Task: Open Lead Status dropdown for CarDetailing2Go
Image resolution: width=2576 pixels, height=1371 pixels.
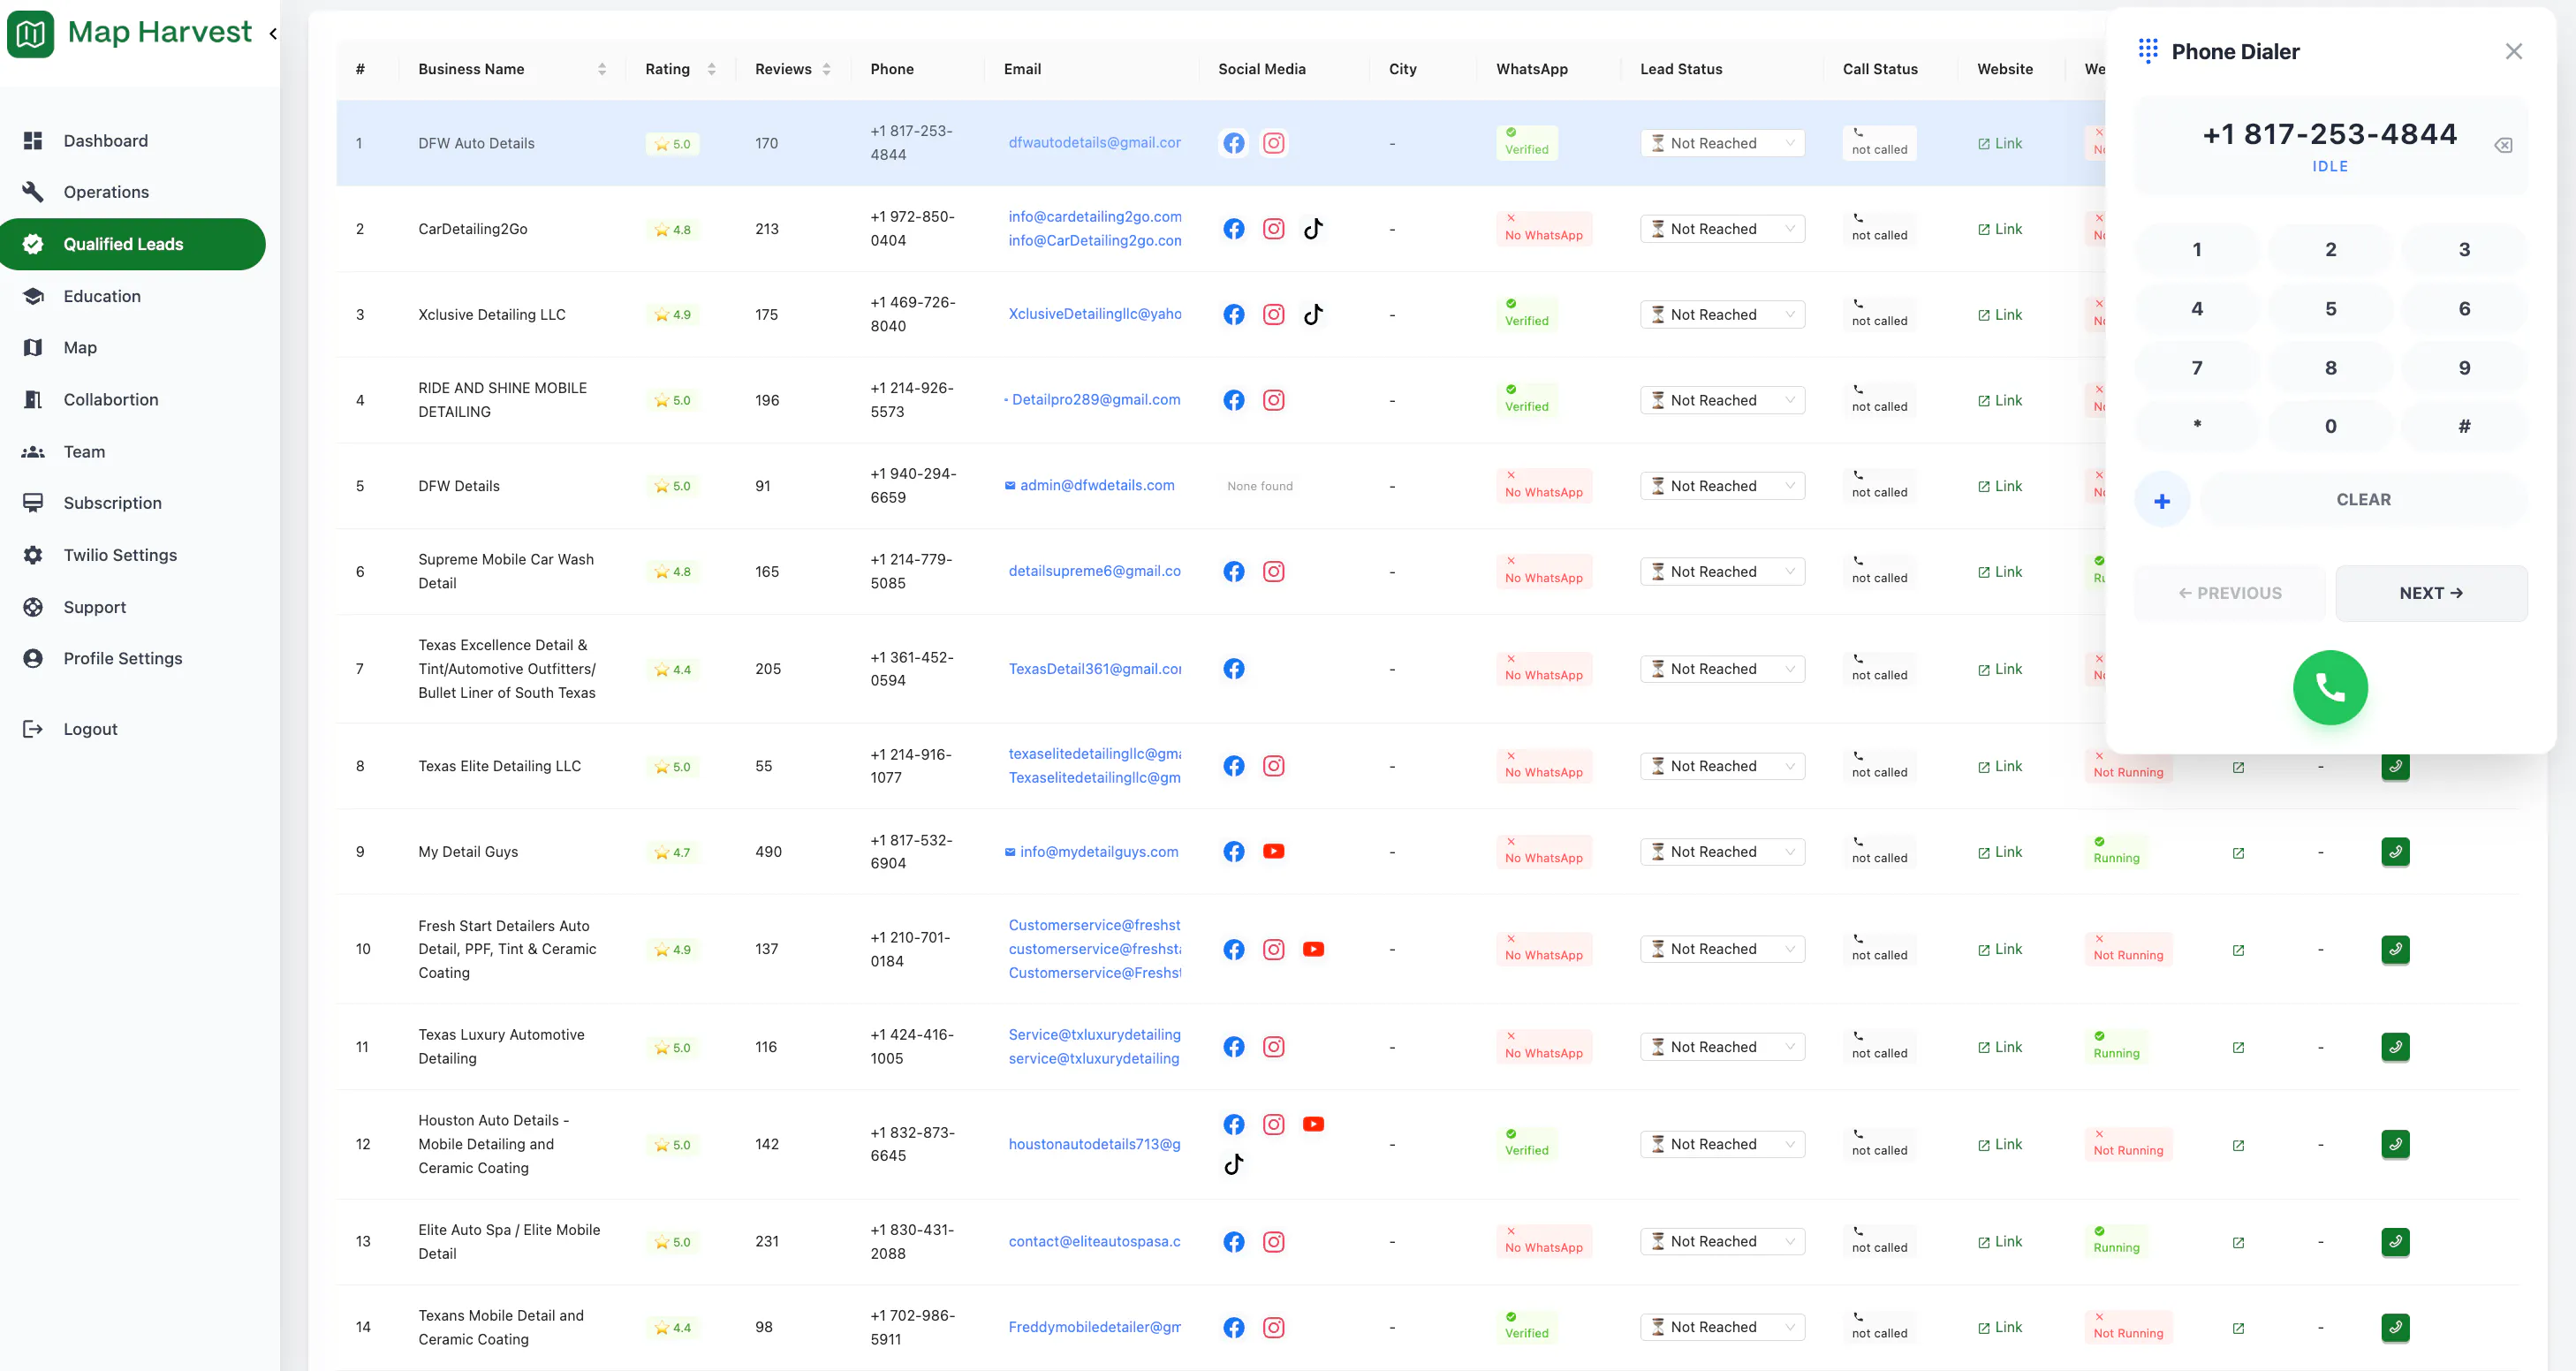Action: coord(1722,229)
